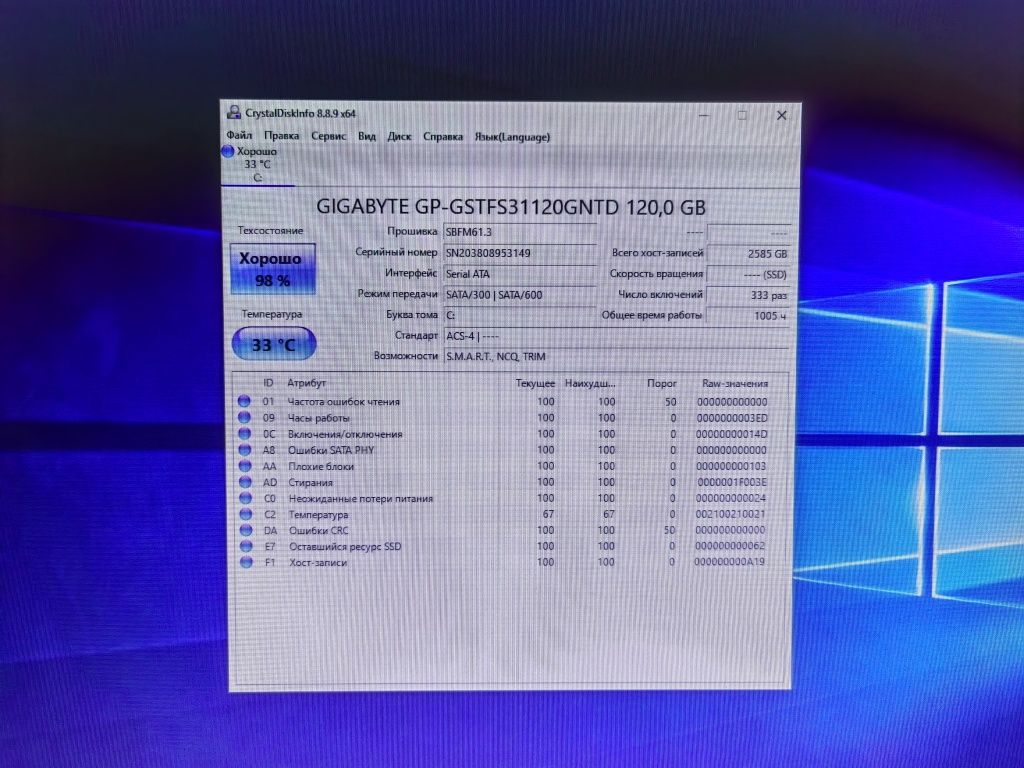Click the serial number field SN203808953149
Screen dimensions: 1024x768
(x=519, y=253)
